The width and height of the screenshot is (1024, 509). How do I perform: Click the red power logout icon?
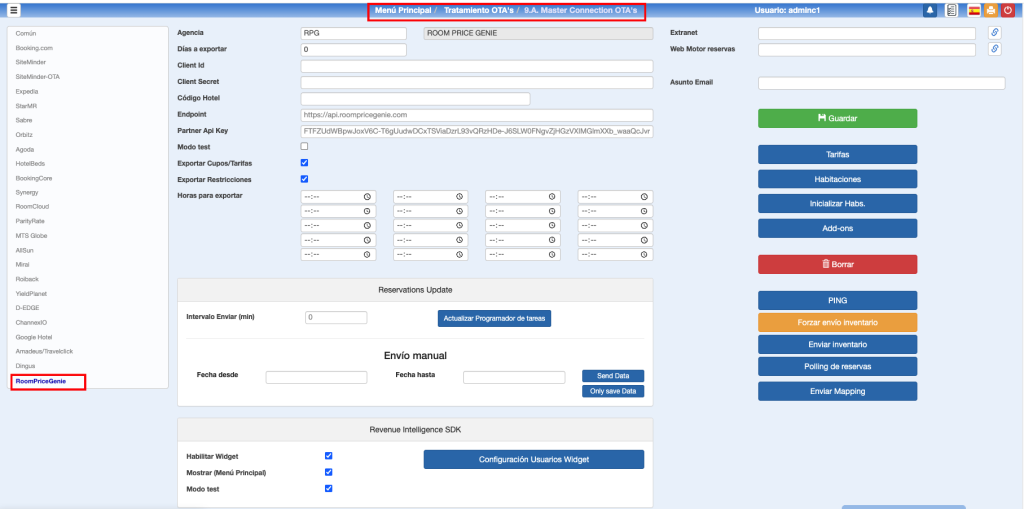click(x=1008, y=10)
